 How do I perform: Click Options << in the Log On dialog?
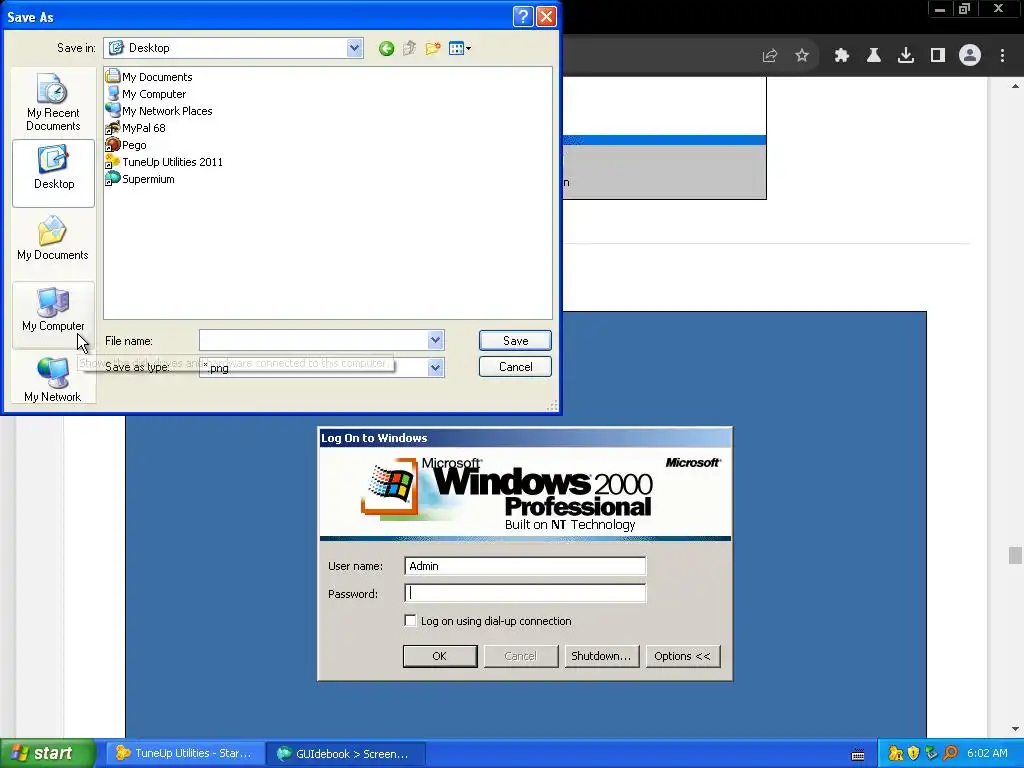(682, 656)
